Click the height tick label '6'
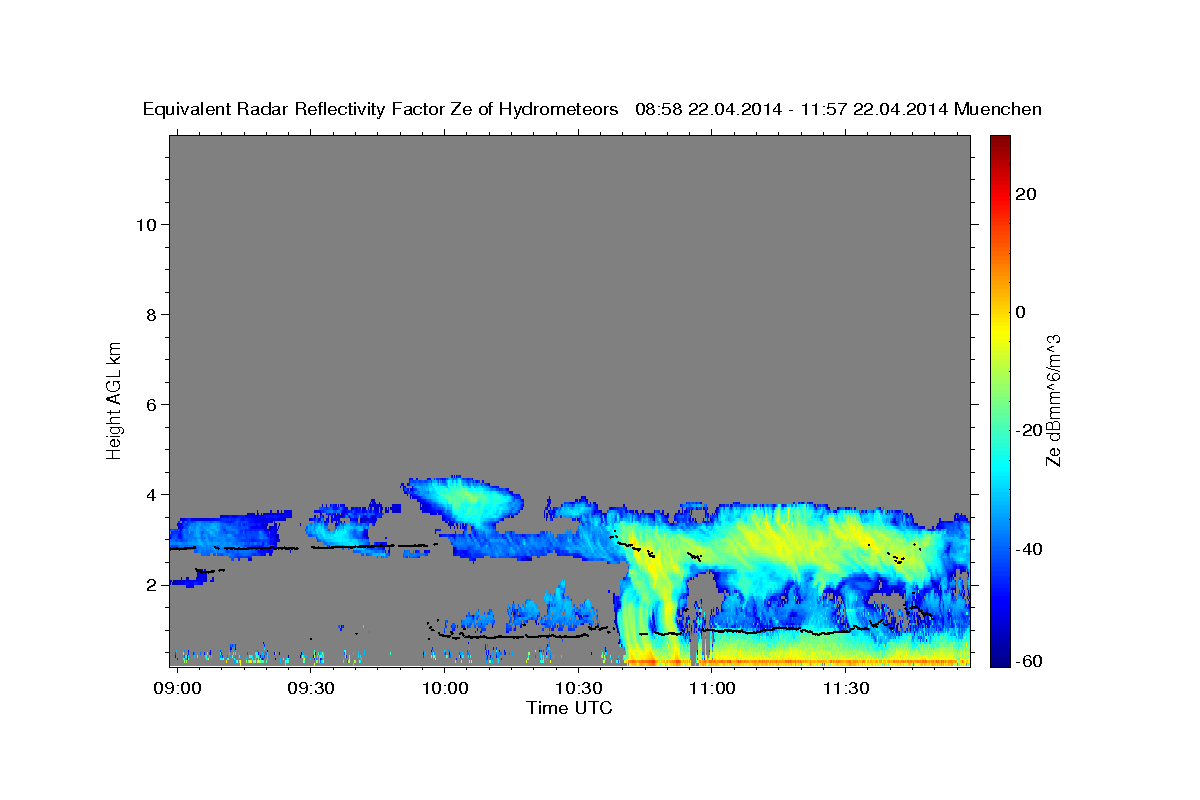Image resolution: width=1200 pixels, height=800 pixels. tap(152, 405)
